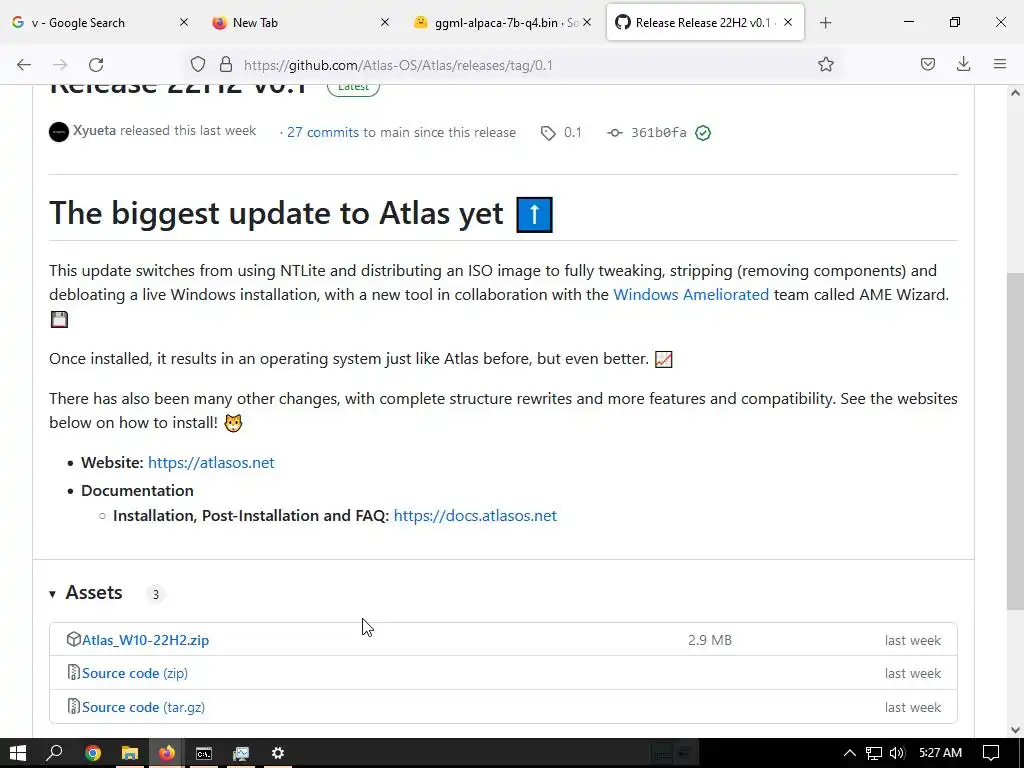Click the file icon for Source code (zip)
Image resolution: width=1024 pixels, height=768 pixels.
click(74, 673)
